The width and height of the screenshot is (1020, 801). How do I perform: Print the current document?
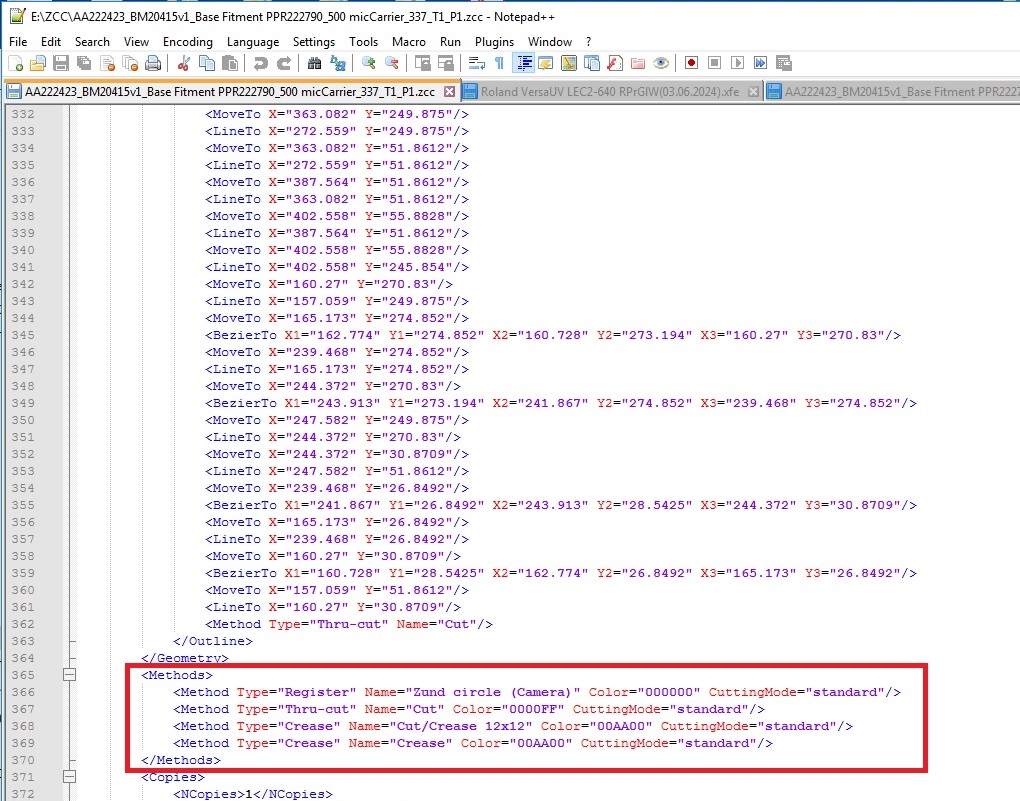(x=153, y=62)
